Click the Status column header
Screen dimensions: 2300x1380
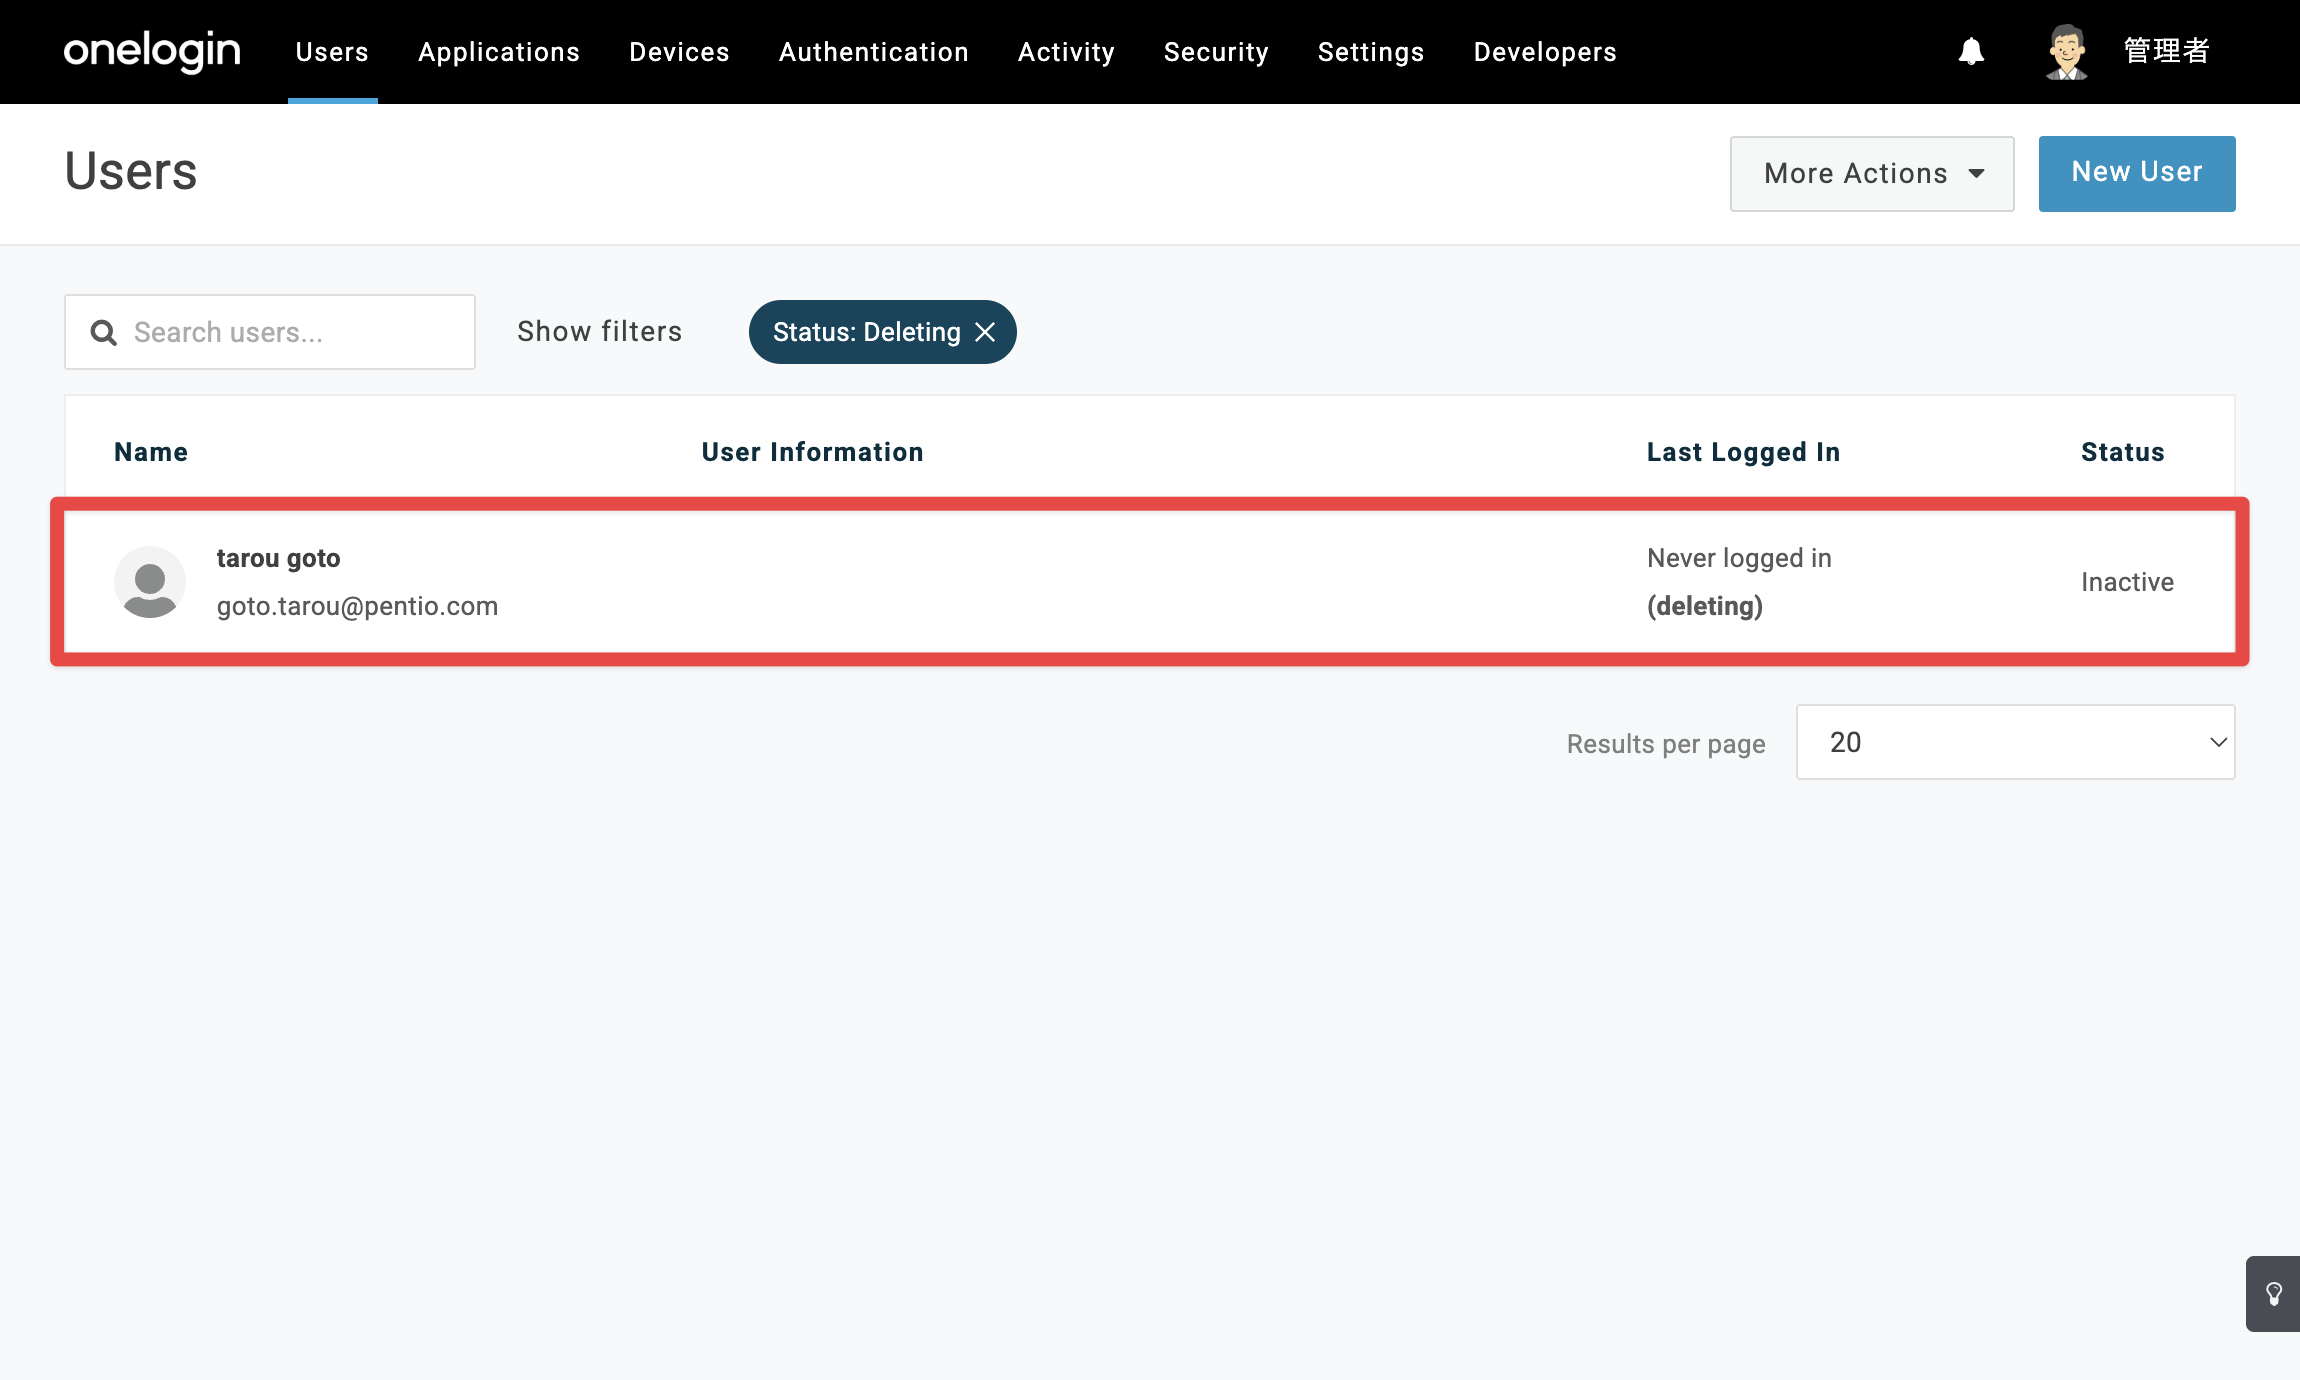click(x=2123, y=452)
